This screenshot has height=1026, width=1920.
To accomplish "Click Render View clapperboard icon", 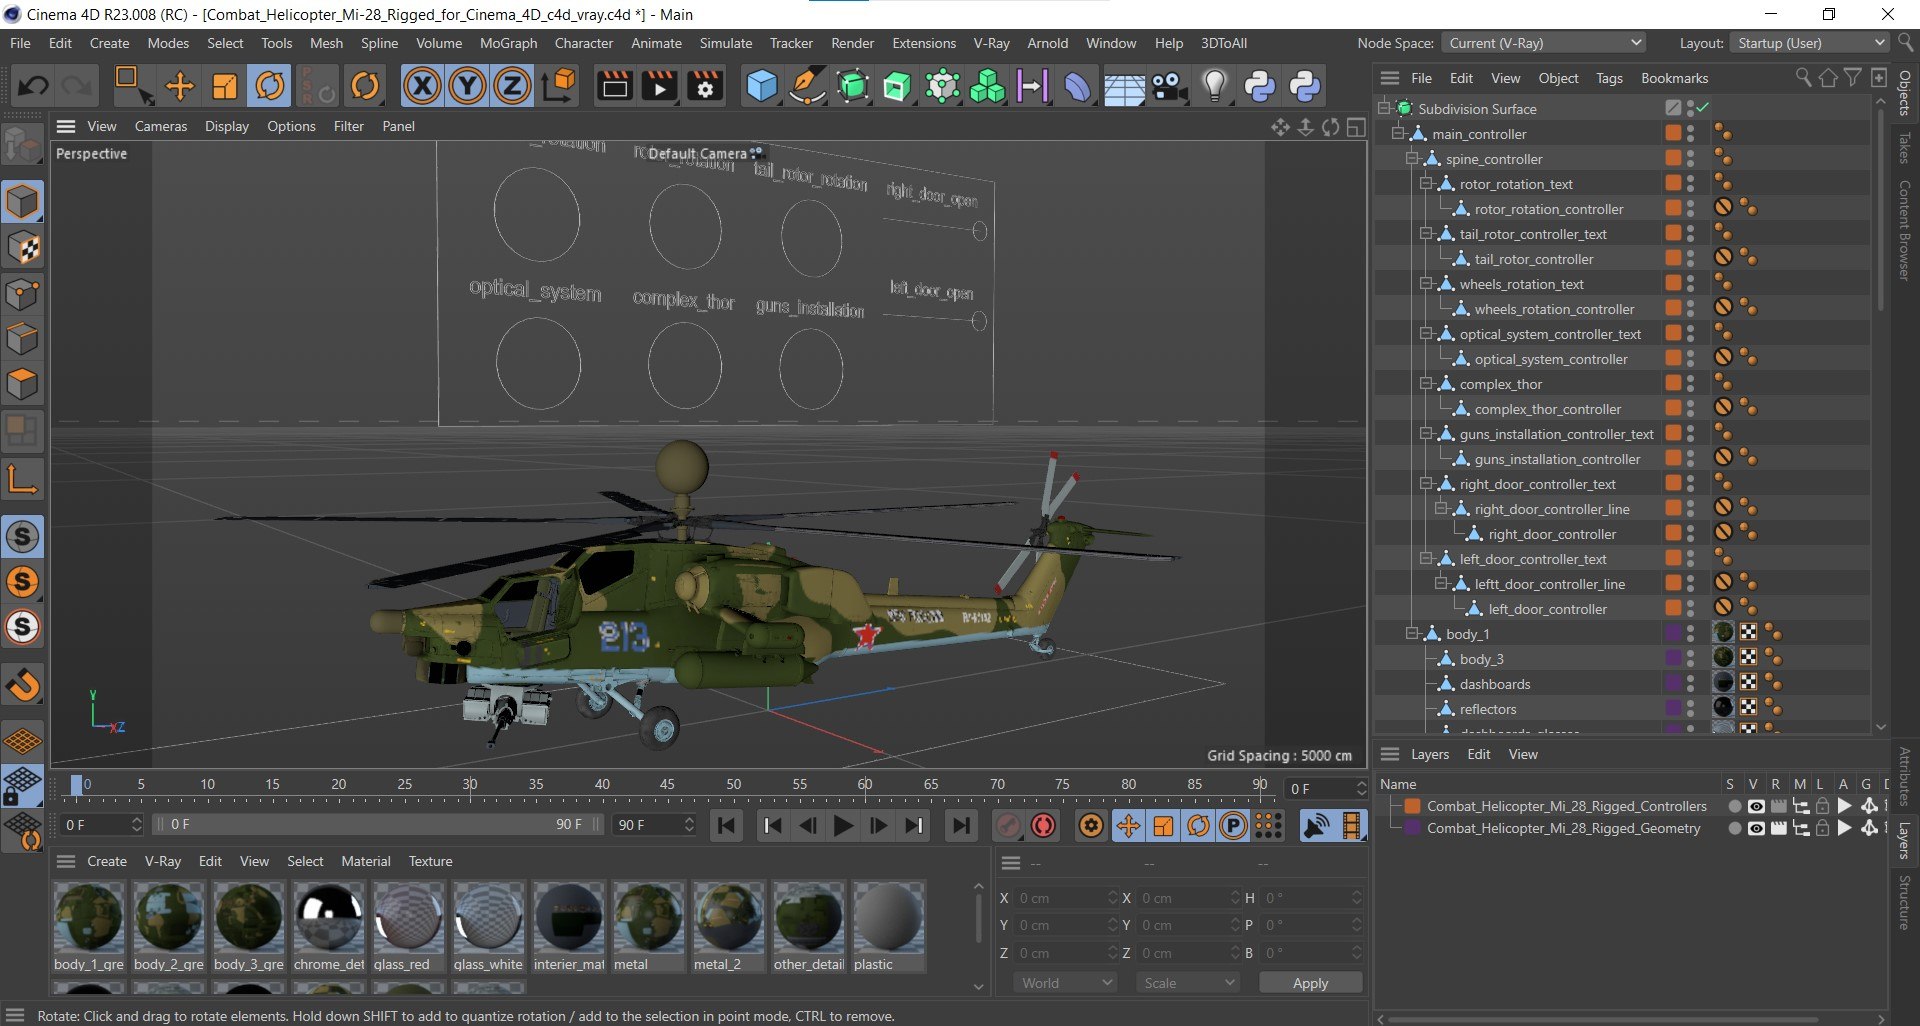I will (614, 86).
